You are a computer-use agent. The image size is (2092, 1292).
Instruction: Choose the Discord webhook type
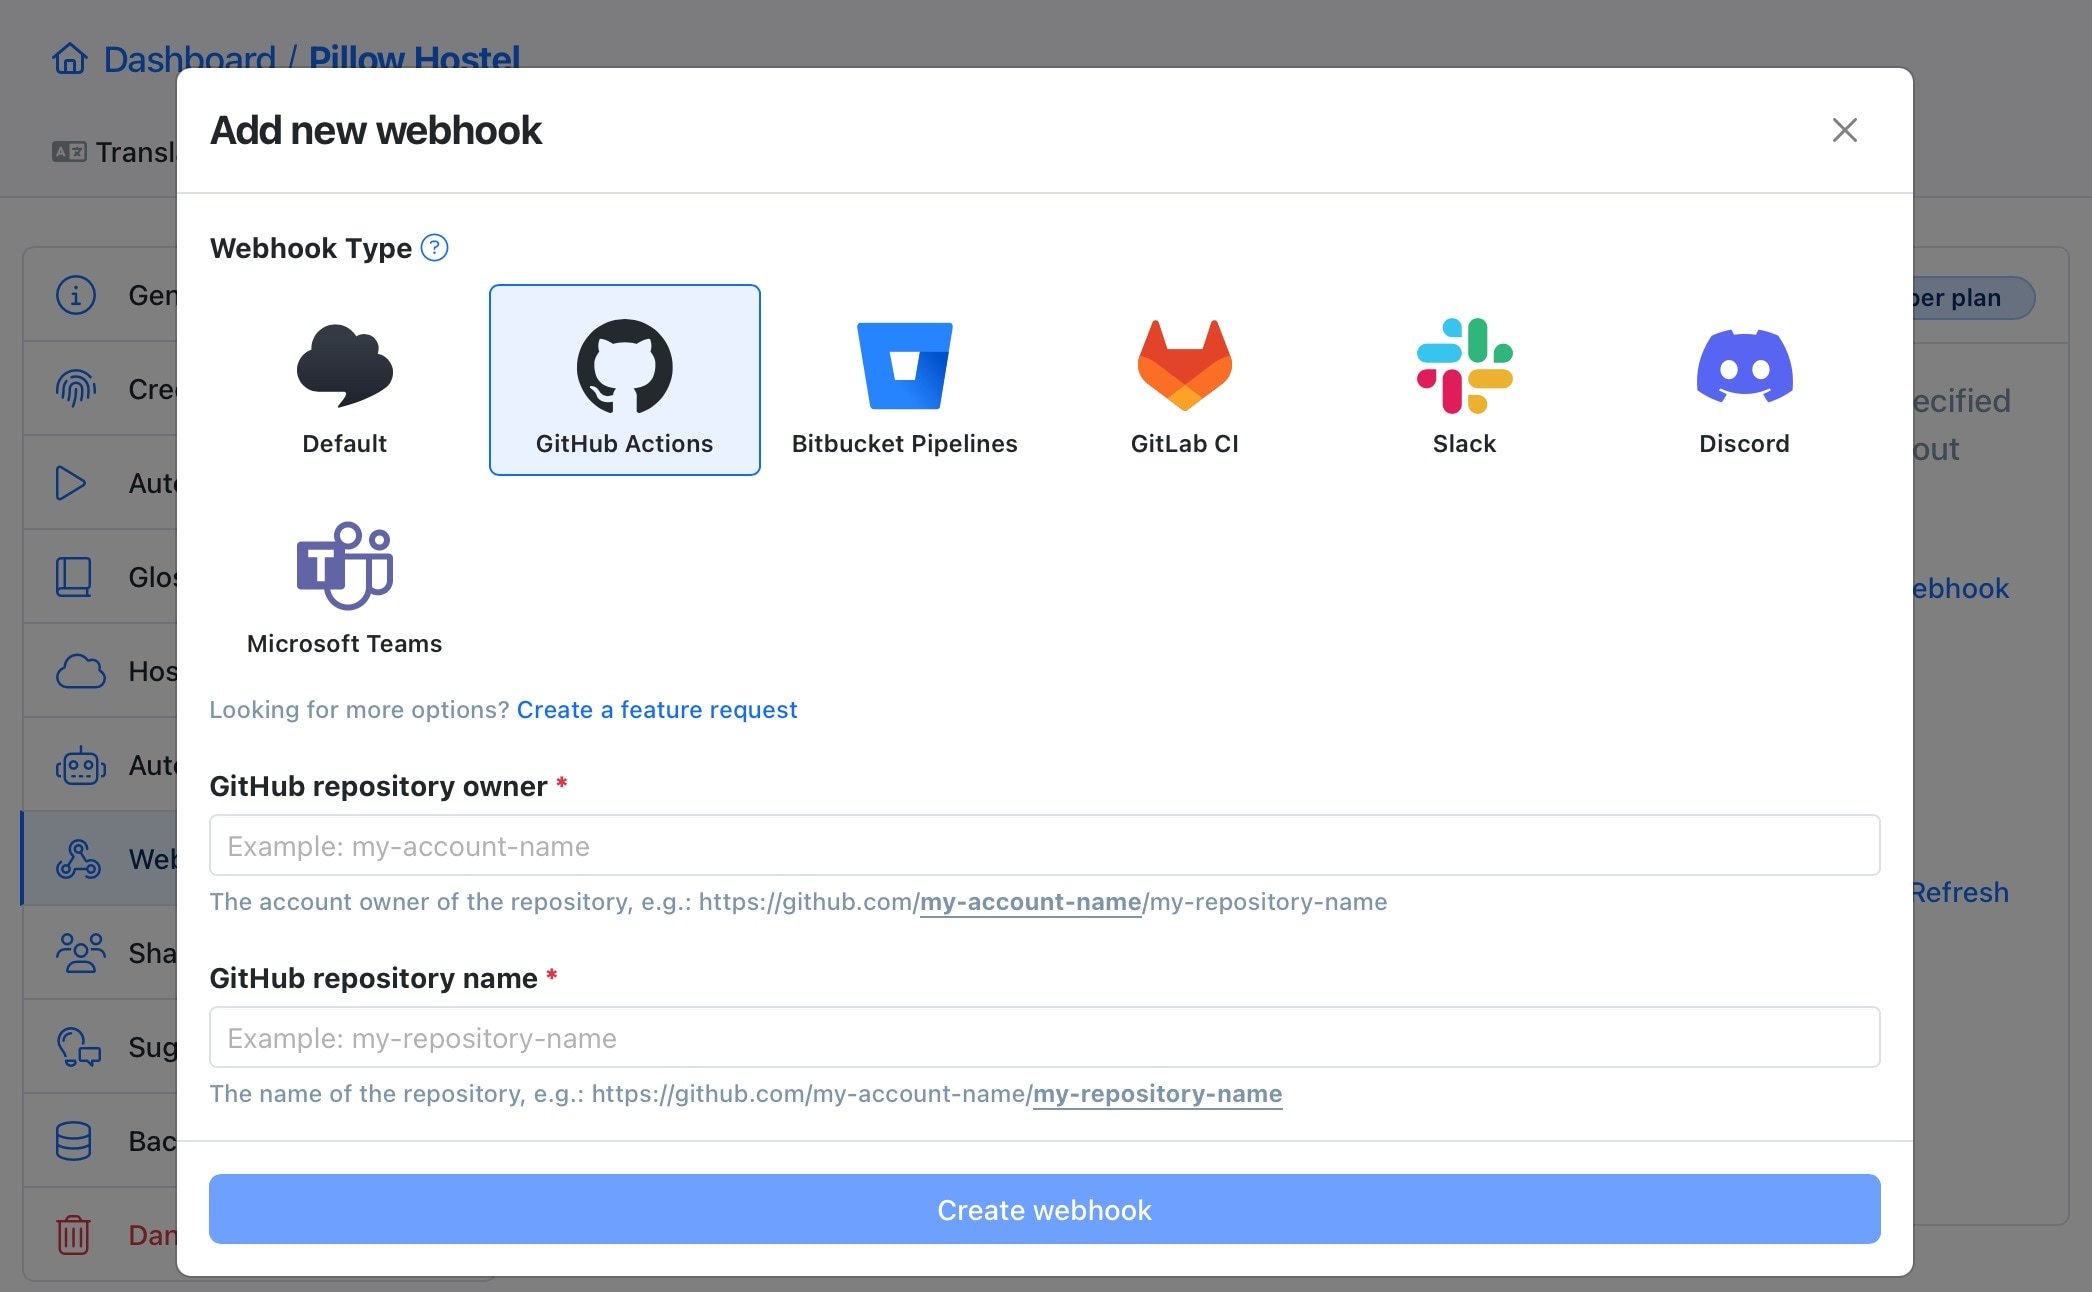[x=1744, y=380]
